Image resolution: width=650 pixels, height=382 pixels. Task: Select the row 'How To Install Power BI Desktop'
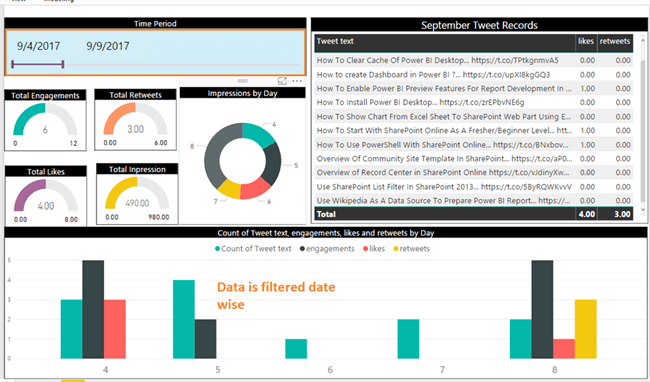click(x=473, y=102)
